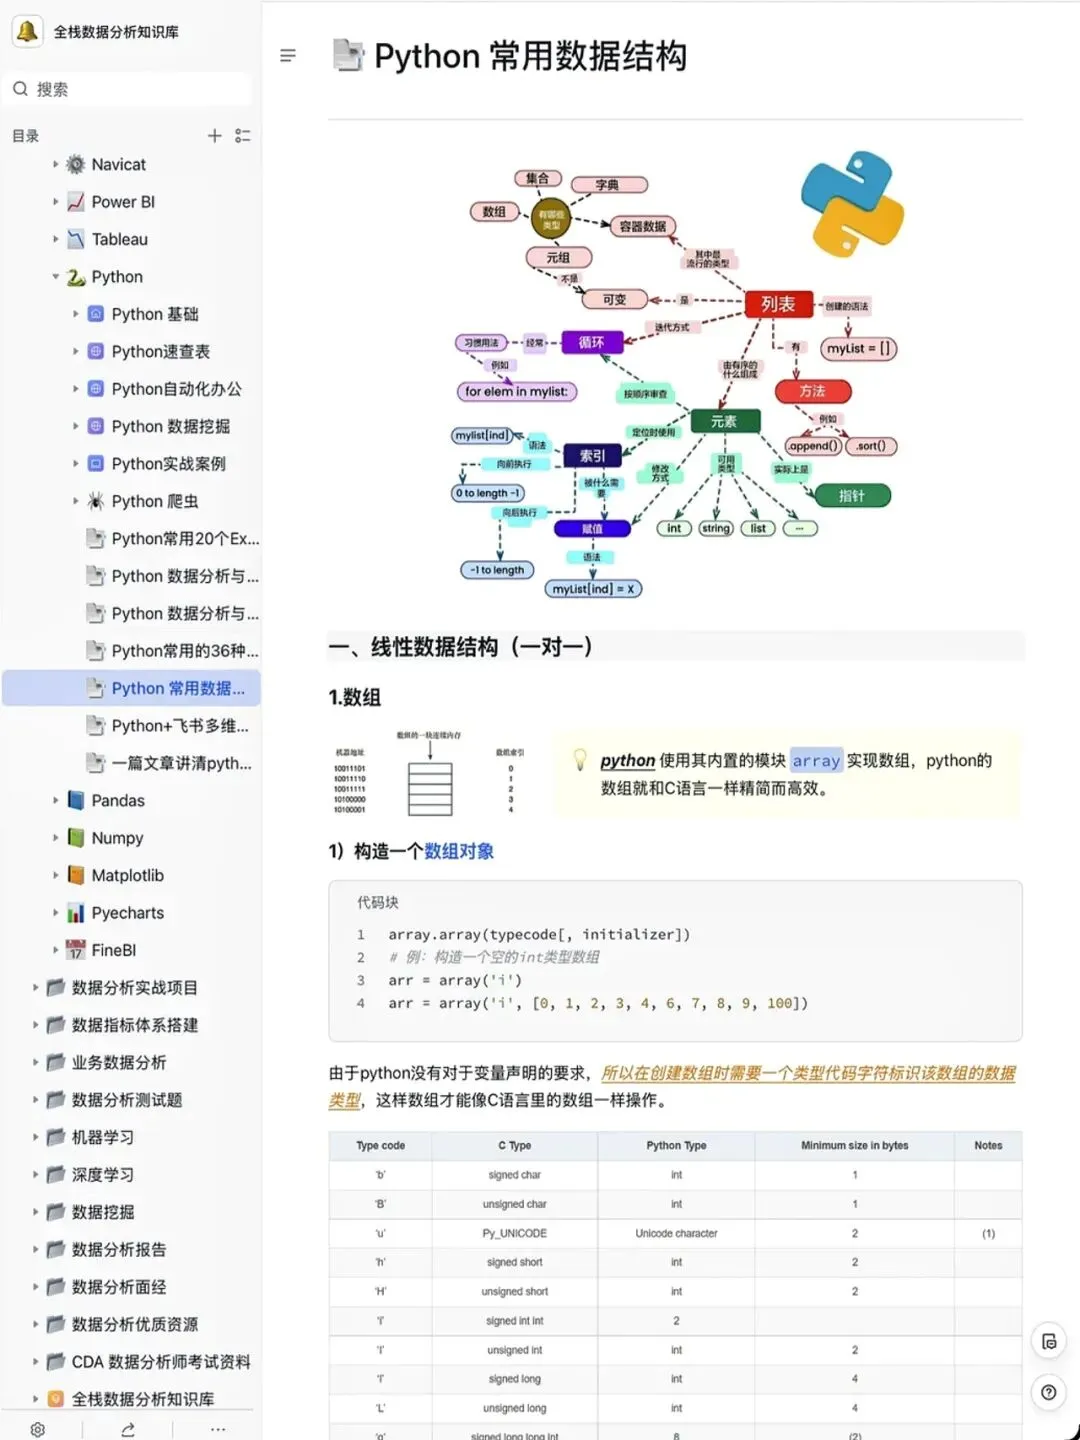Viewport: 1080px width, 1440px height.
Task: Open the 数据指标体系搭建 folder
Action: point(134,1025)
